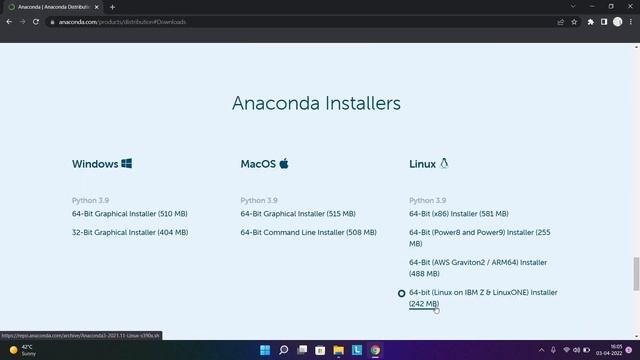Toggle the browser side panel
Screen dimensions: 640x360
coord(604,22)
